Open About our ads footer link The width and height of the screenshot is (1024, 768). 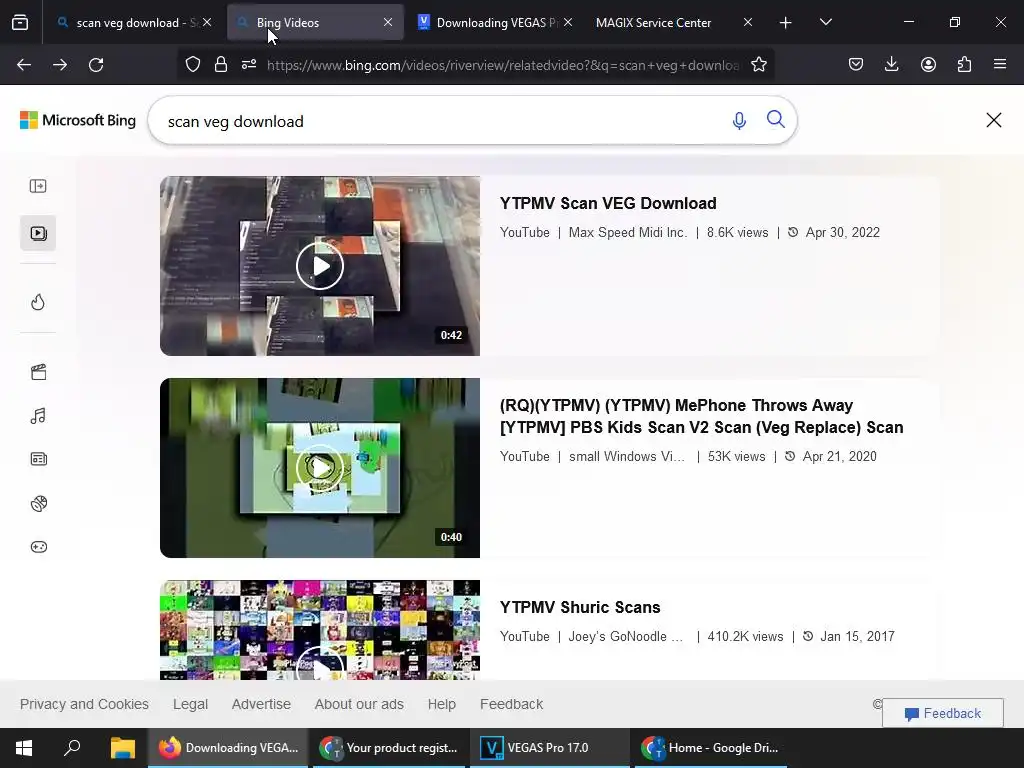(x=359, y=704)
